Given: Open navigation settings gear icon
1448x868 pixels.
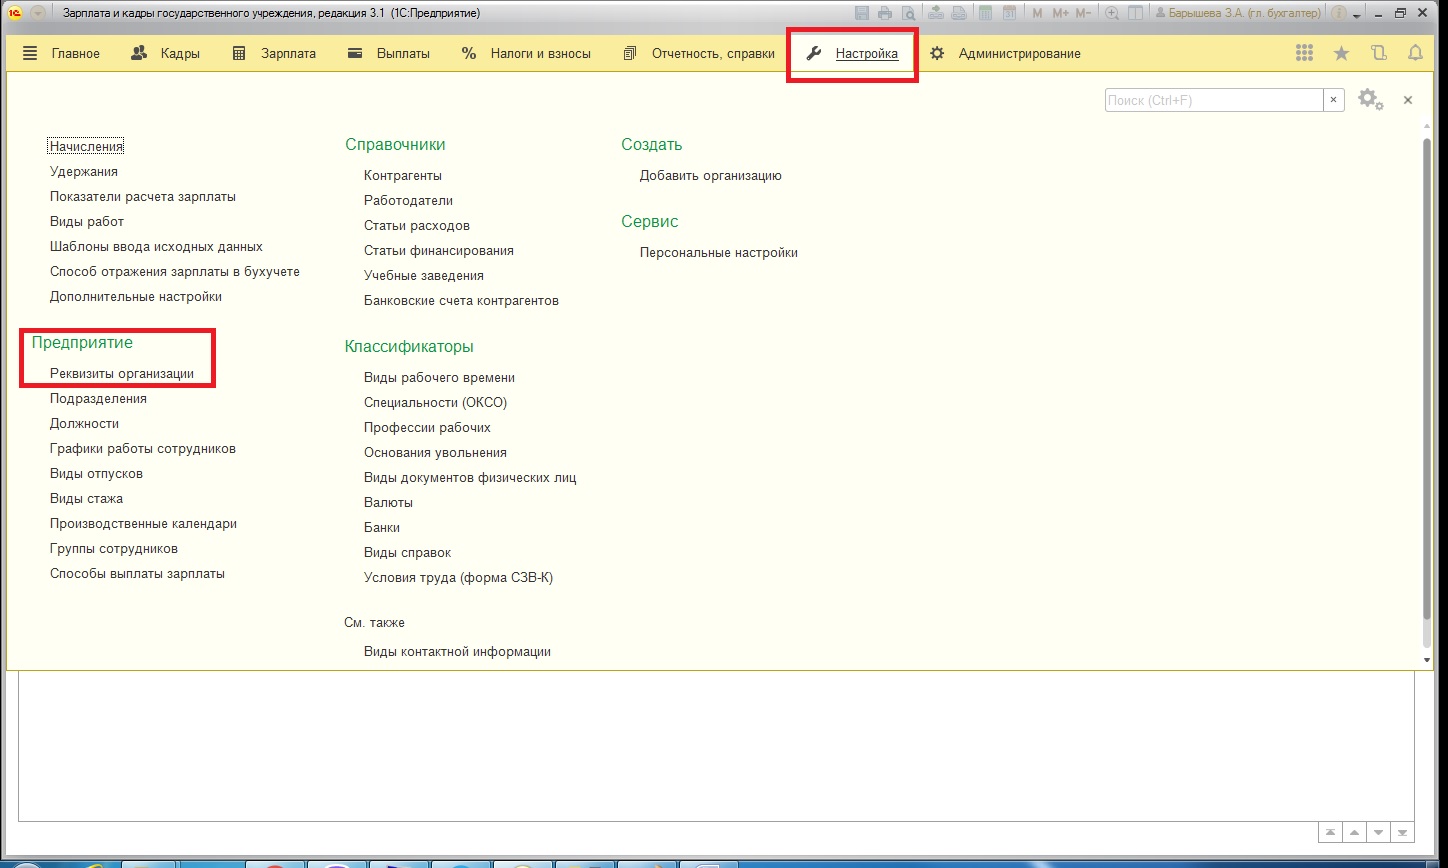Looking at the screenshot, I should coord(1369,100).
